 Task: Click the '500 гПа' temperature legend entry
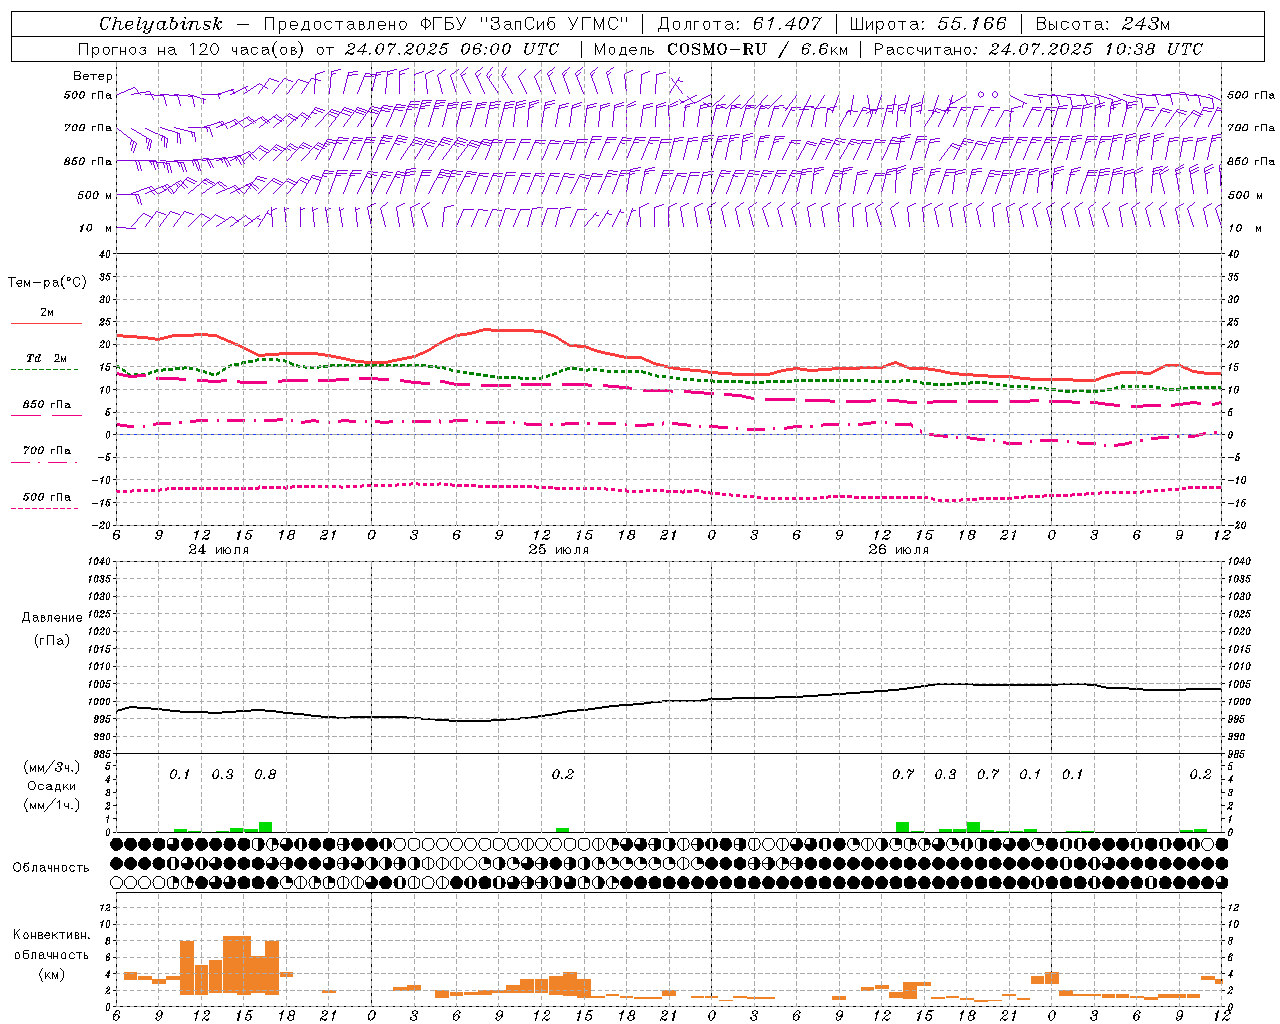point(47,497)
